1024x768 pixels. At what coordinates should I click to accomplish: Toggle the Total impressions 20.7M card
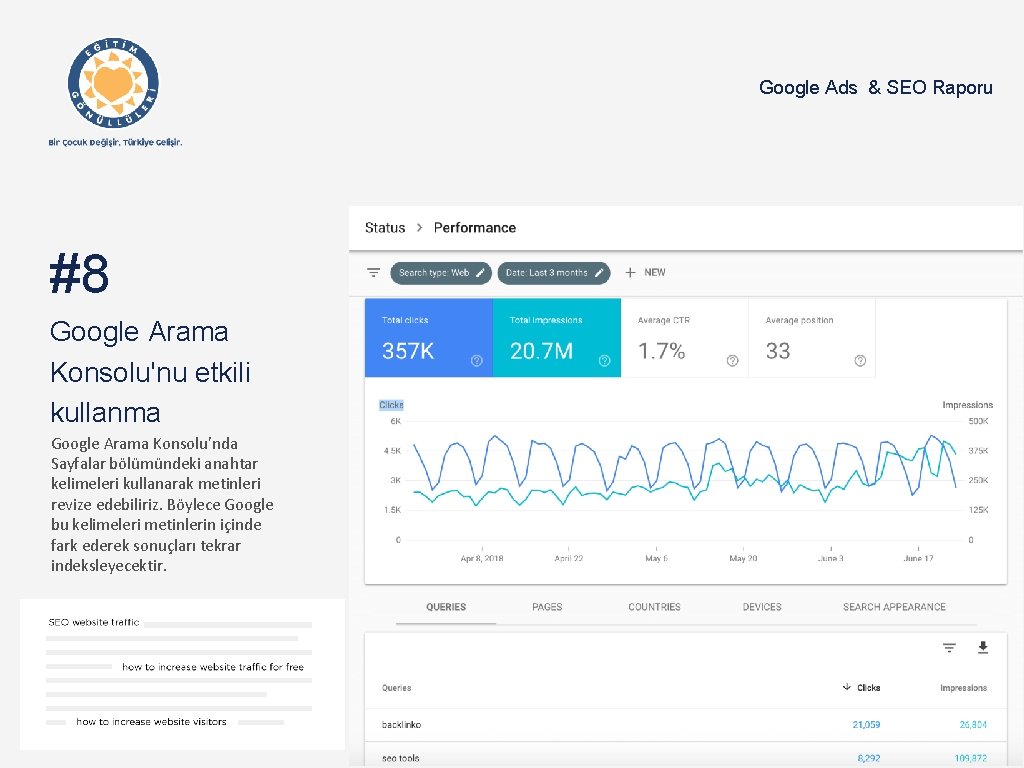pyautogui.click(x=556, y=338)
